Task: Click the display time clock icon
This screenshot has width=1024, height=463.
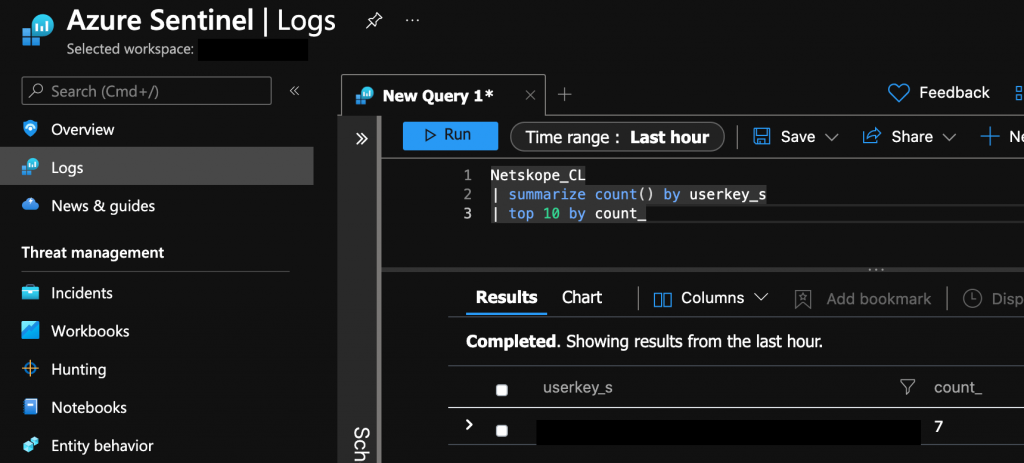Action: (x=972, y=298)
